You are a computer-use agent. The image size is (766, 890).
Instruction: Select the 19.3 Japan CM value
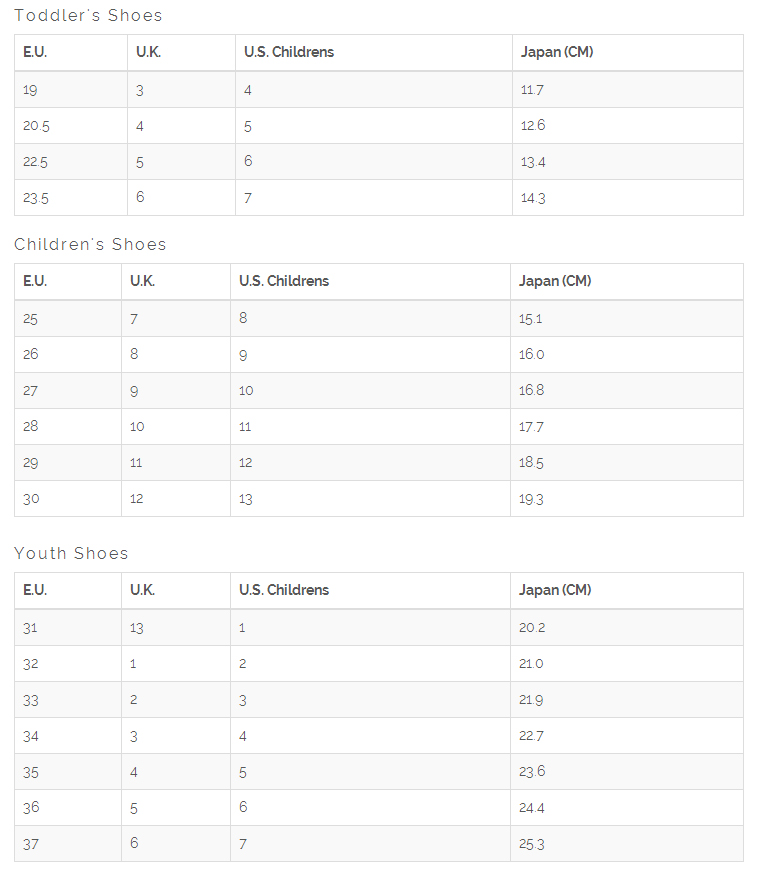click(x=531, y=499)
